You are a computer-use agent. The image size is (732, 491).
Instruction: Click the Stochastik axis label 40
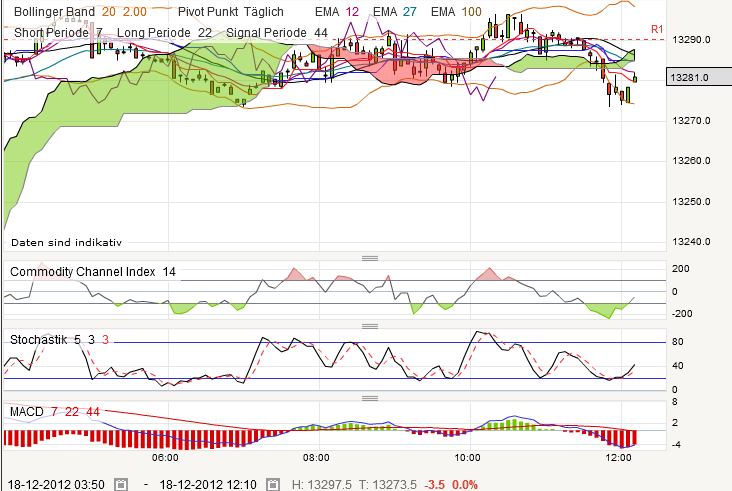(677, 365)
